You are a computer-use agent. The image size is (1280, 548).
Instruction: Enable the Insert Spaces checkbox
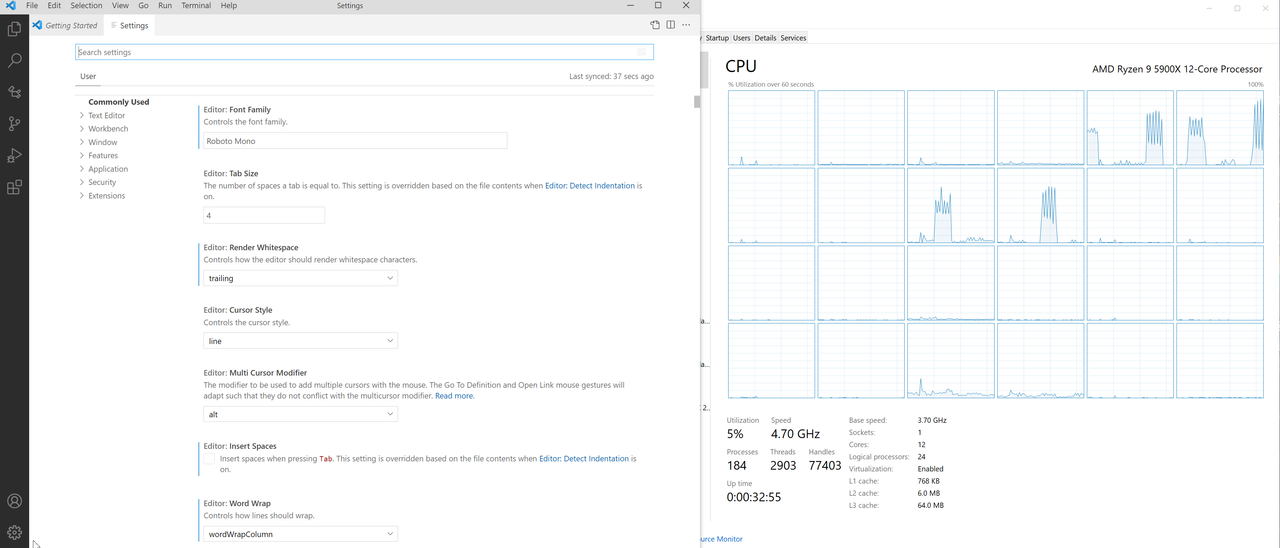(209, 459)
